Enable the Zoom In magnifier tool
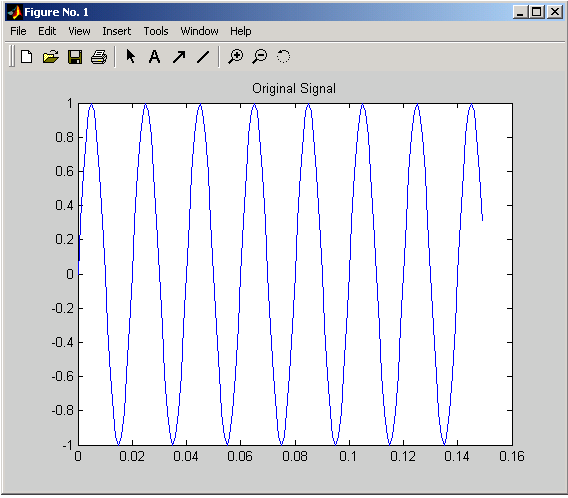This screenshot has height=498, width=568. [x=235, y=57]
